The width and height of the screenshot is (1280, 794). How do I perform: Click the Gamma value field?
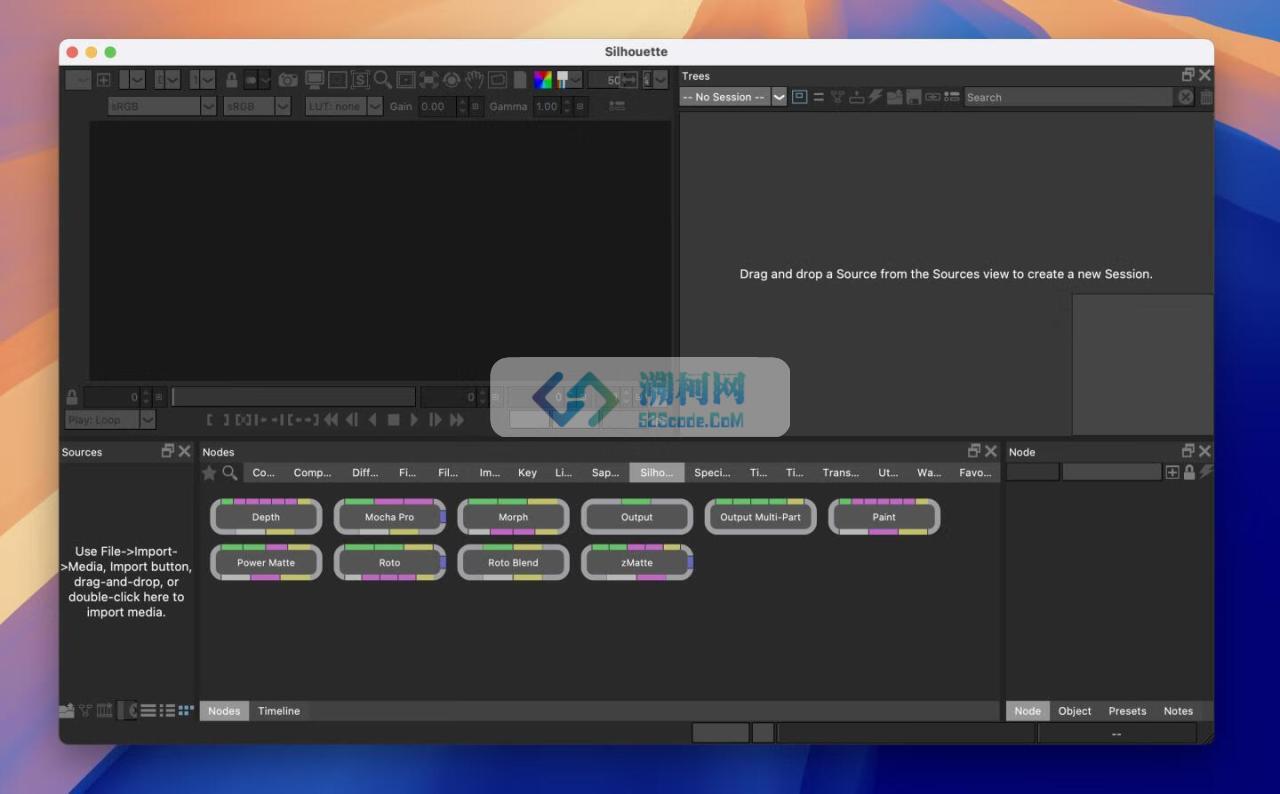click(x=546, y=106)
